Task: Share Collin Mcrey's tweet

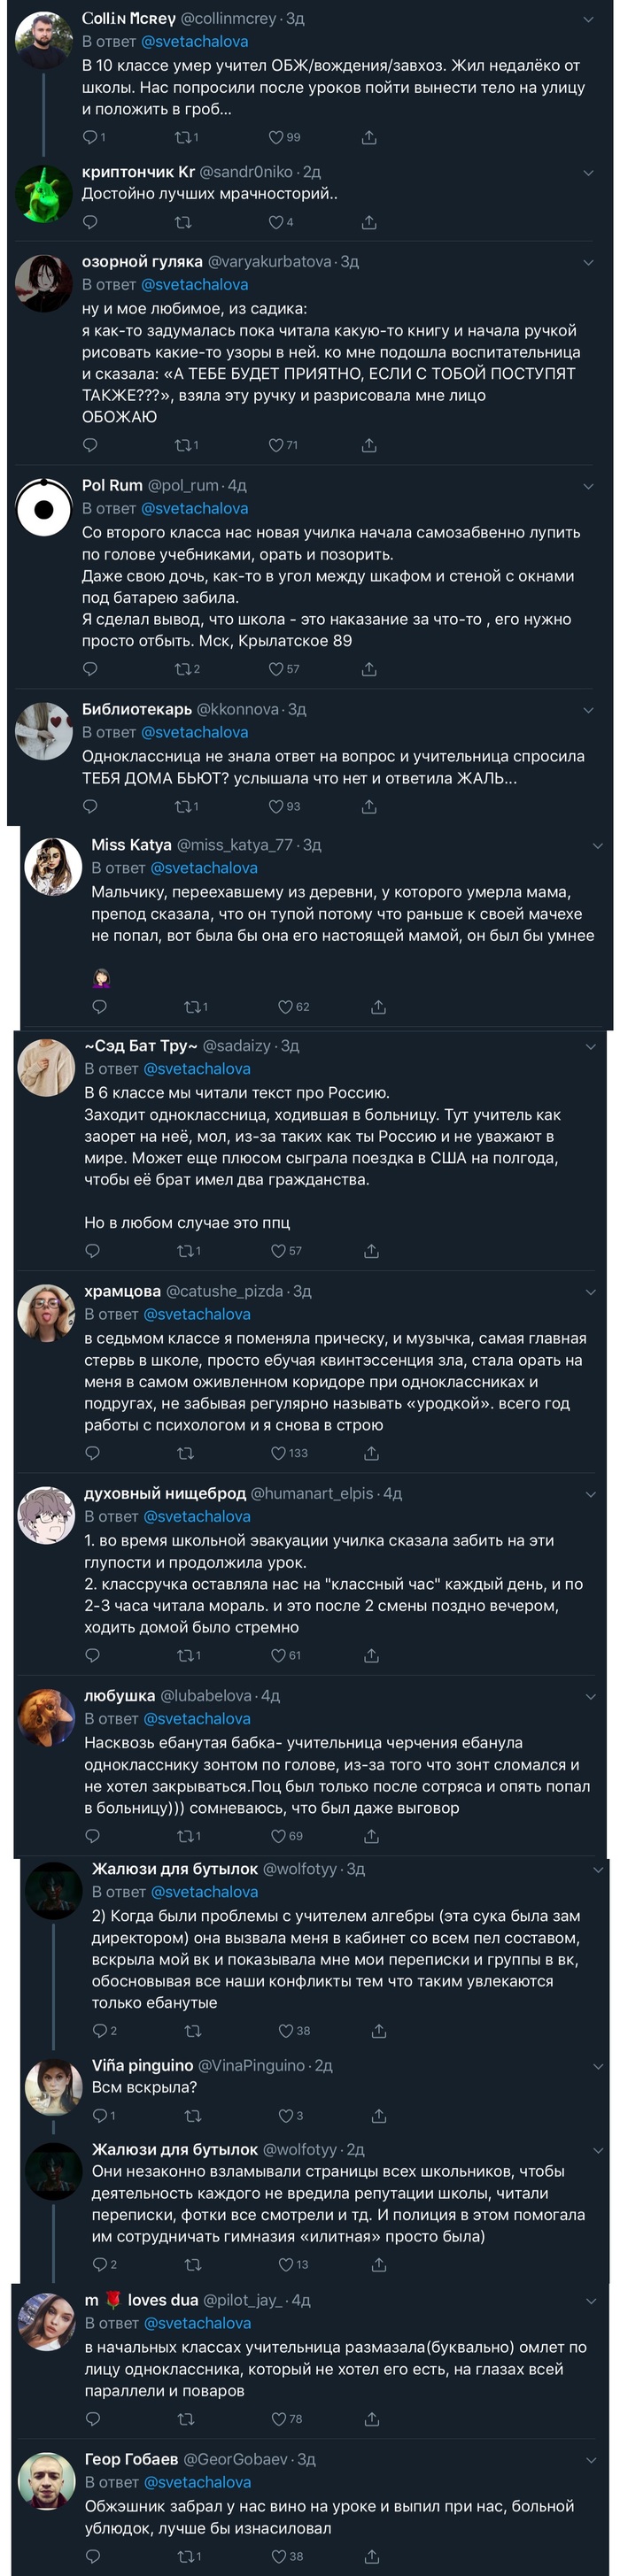Action: tap(369, 137)
